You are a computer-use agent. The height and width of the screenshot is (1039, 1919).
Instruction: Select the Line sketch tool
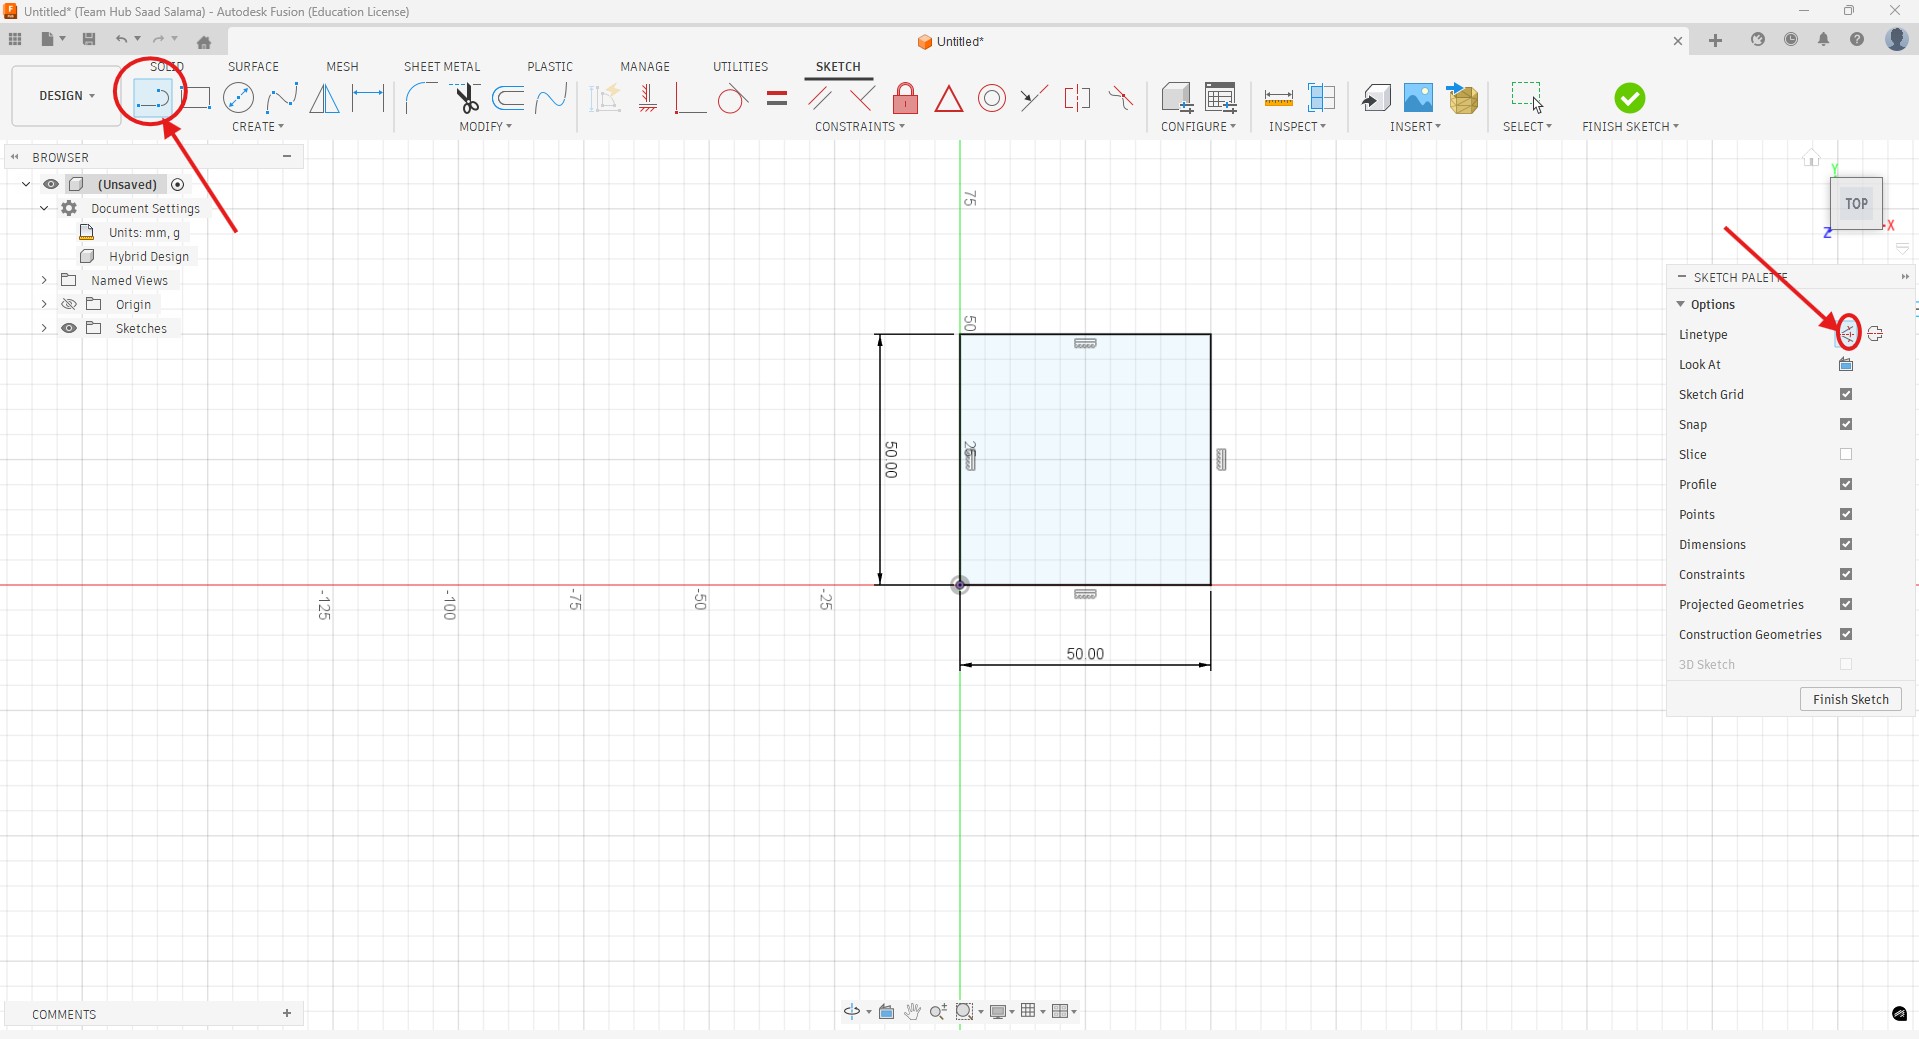pos(152,97)
